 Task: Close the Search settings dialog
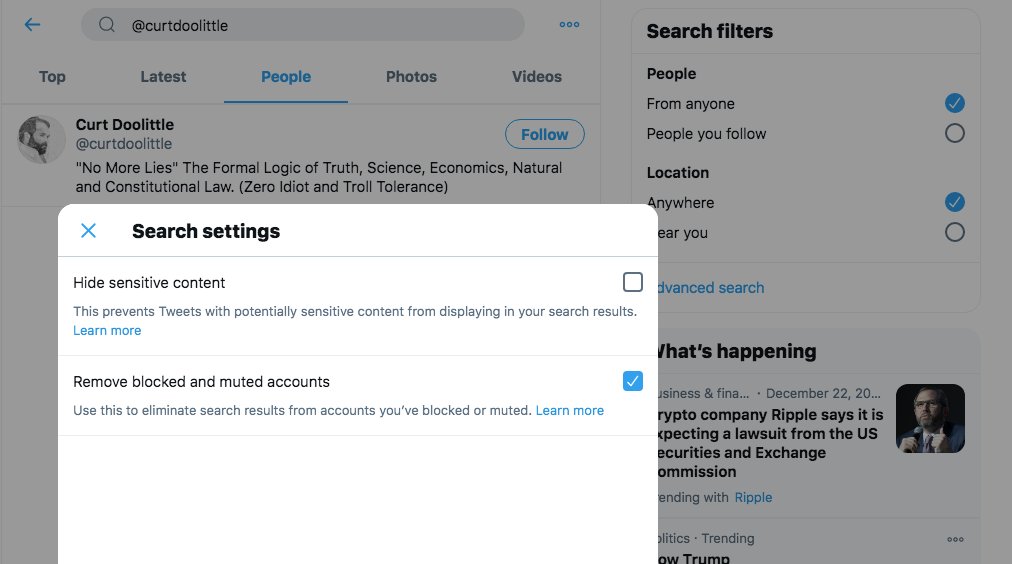(88, 231)
